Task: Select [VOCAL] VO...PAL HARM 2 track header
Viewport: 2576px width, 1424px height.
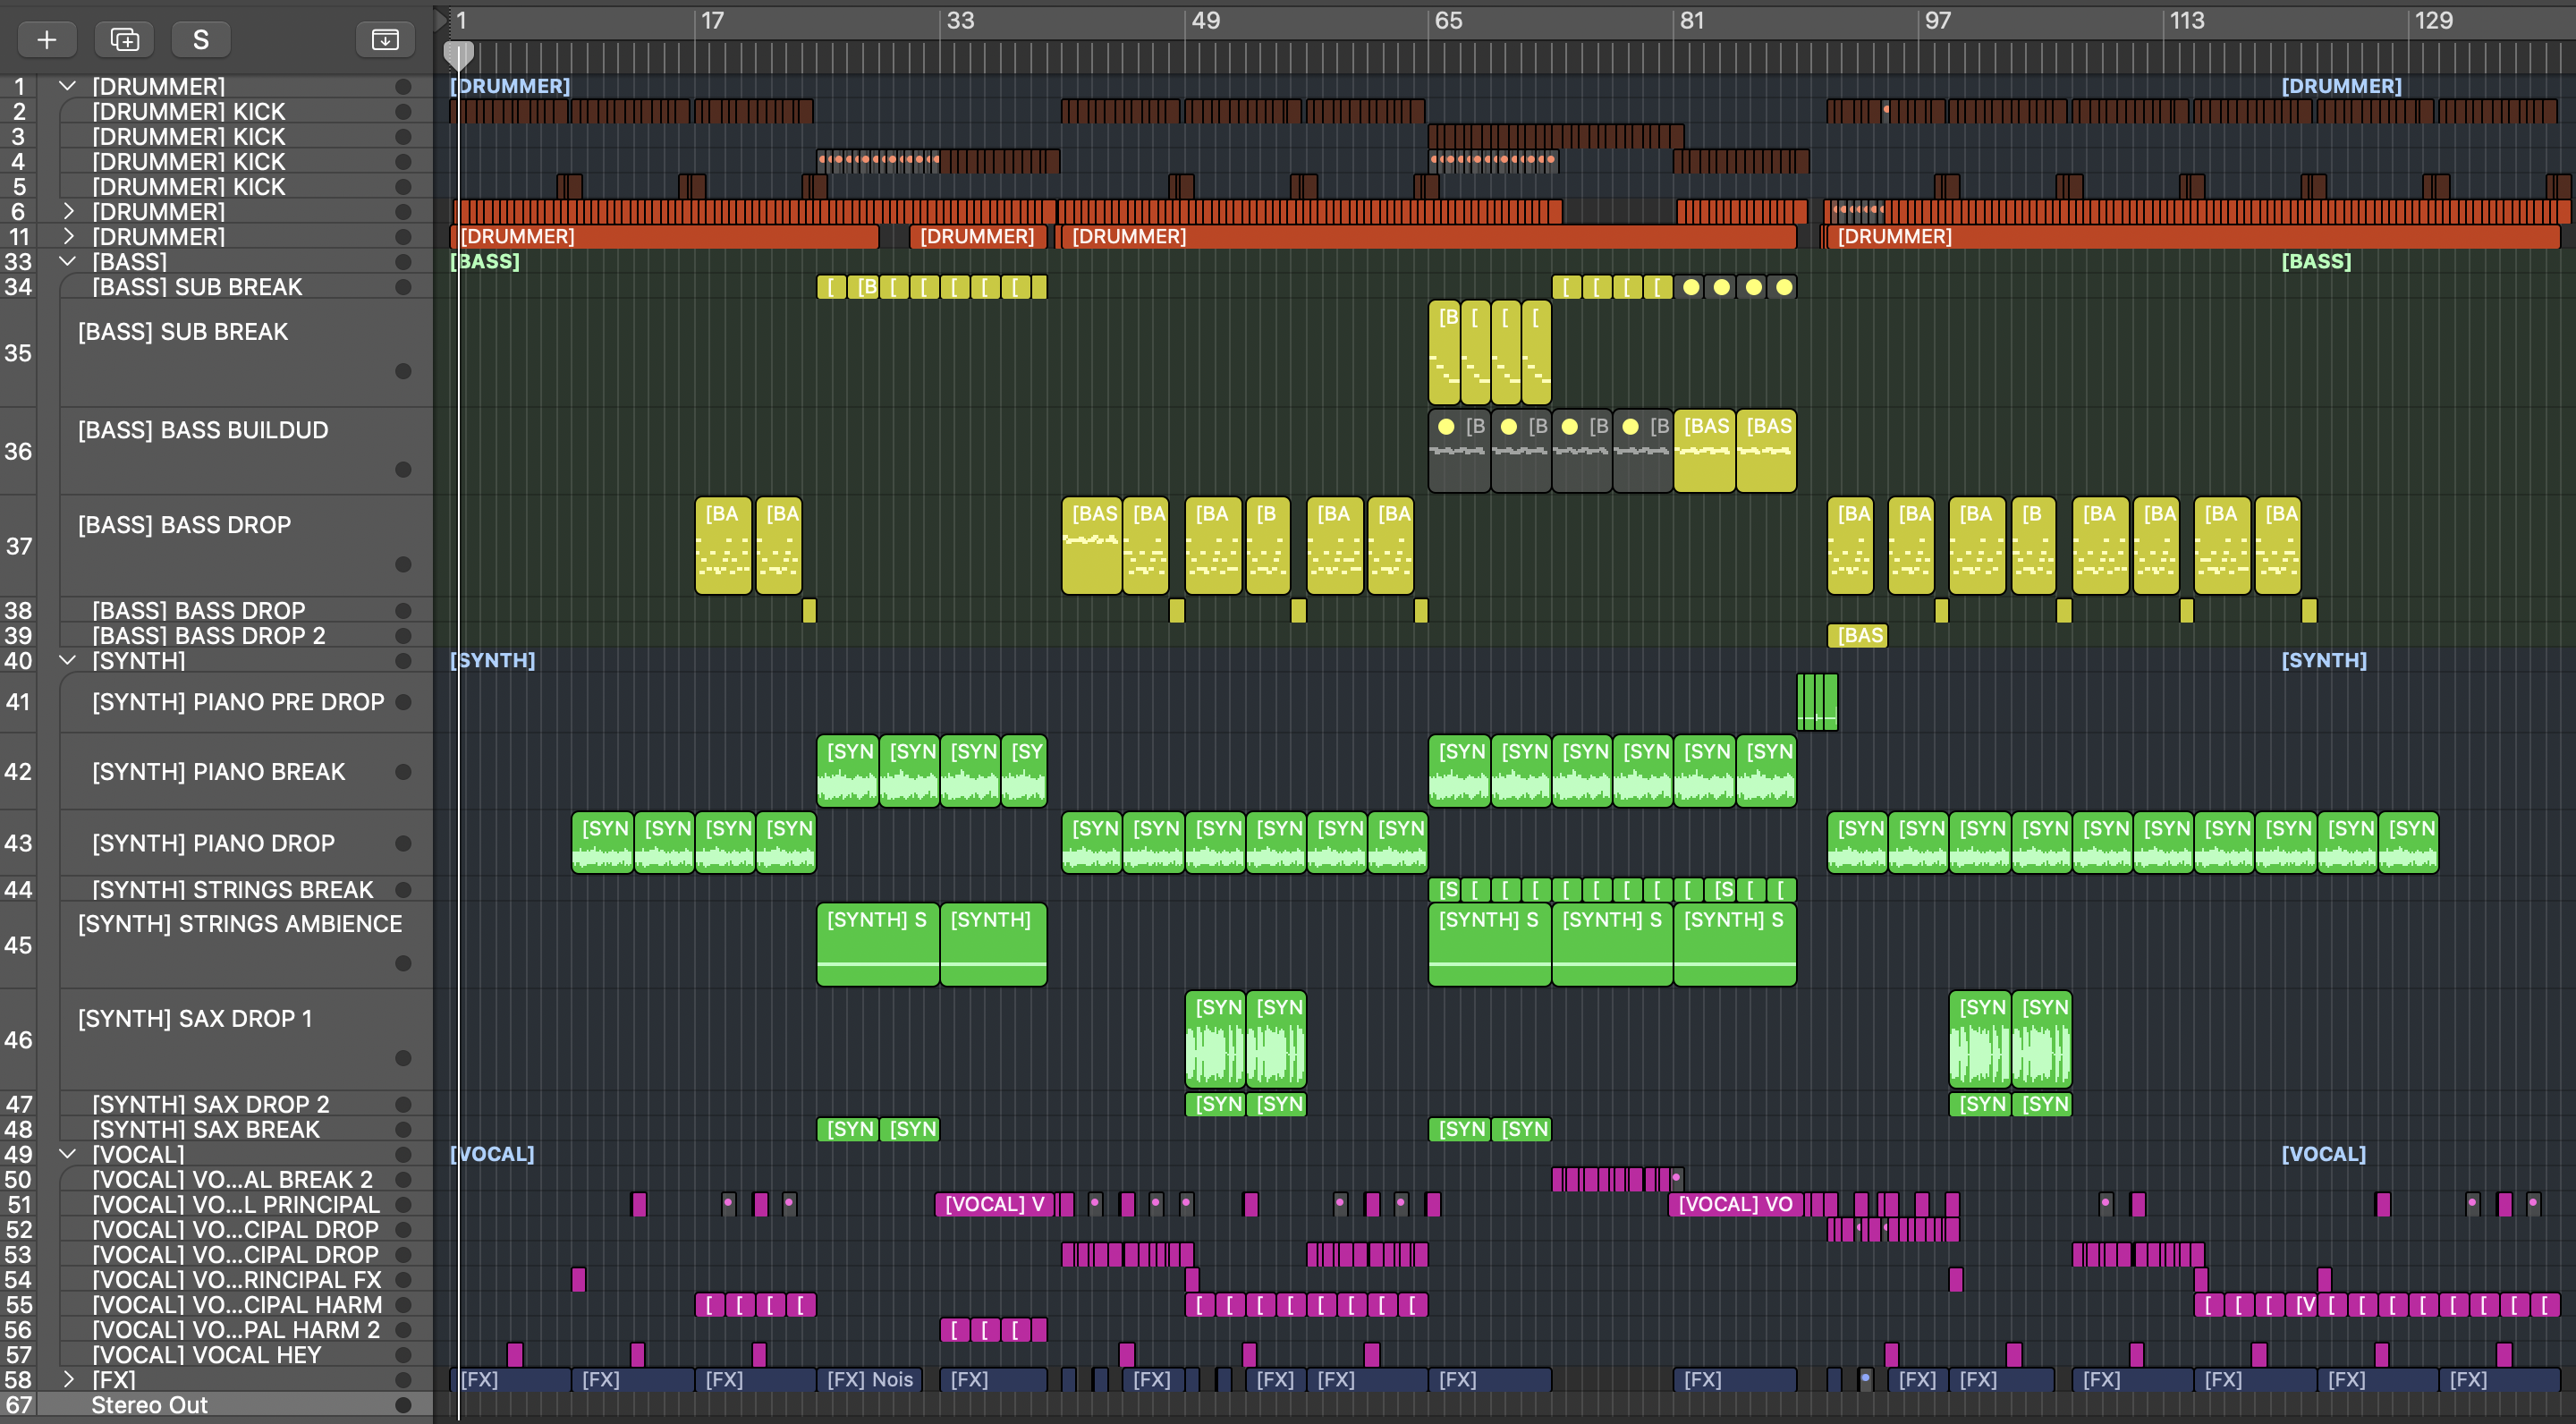Action: (216, 1329)
